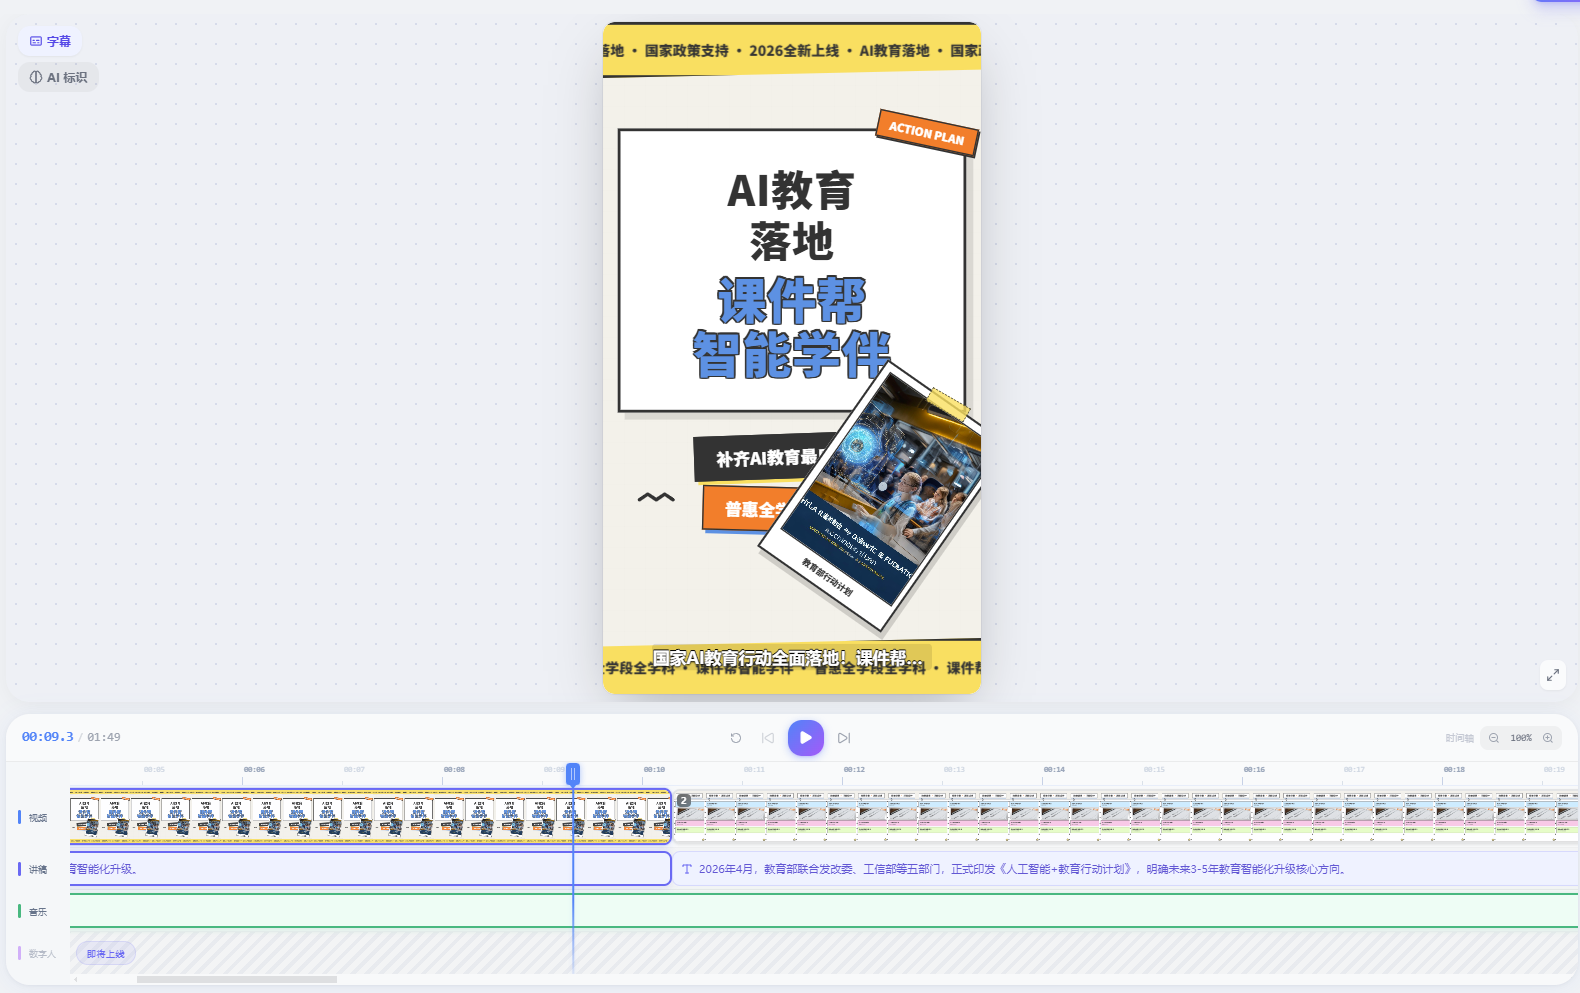
Task: Play the video preview
Action: coord(806,738)
